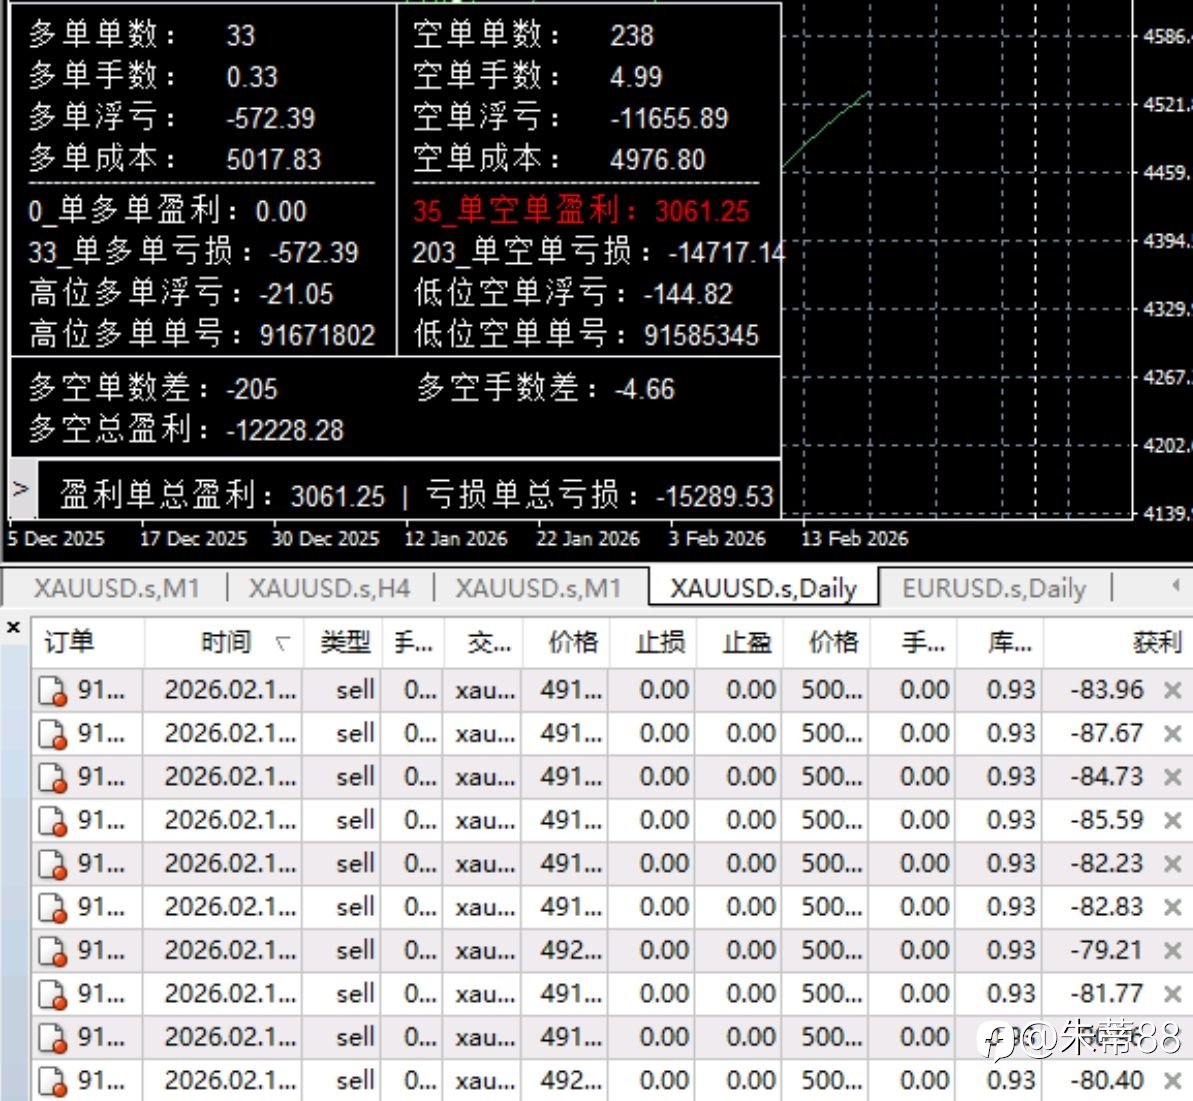The height and width of the screenshot is (1101, 1193).
Task: Click the 492... price in the -80.40 row
Action: tap(571, 1080)
